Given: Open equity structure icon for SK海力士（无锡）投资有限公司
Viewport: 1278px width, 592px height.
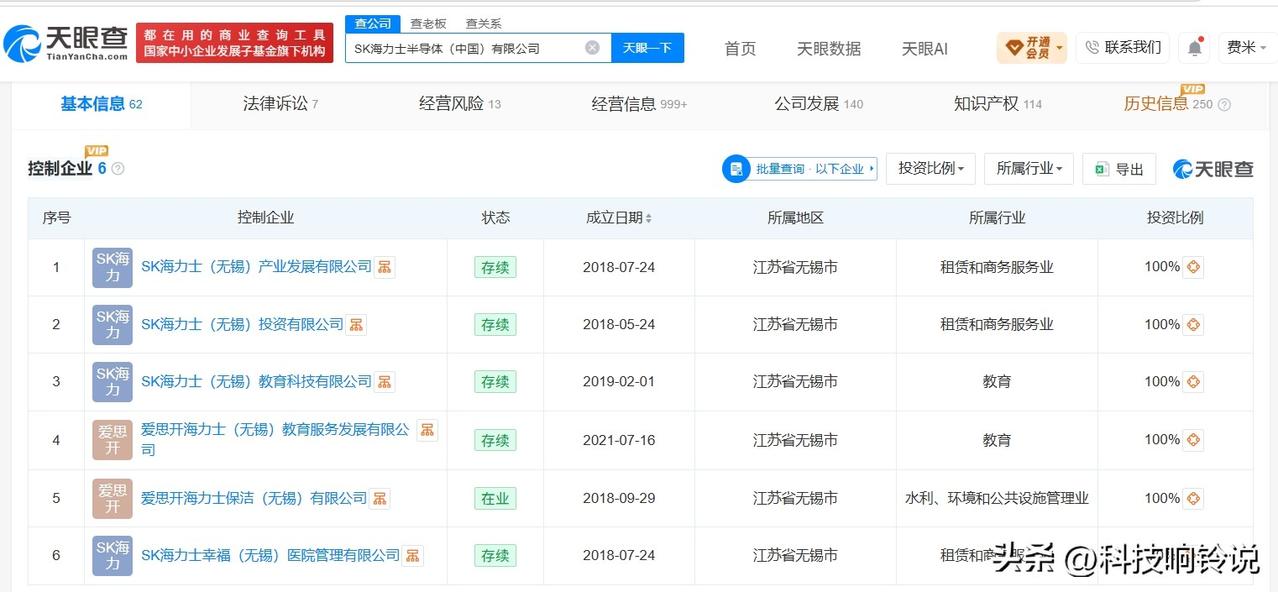Looking at the screenshot, I should (x=356, y=324).
